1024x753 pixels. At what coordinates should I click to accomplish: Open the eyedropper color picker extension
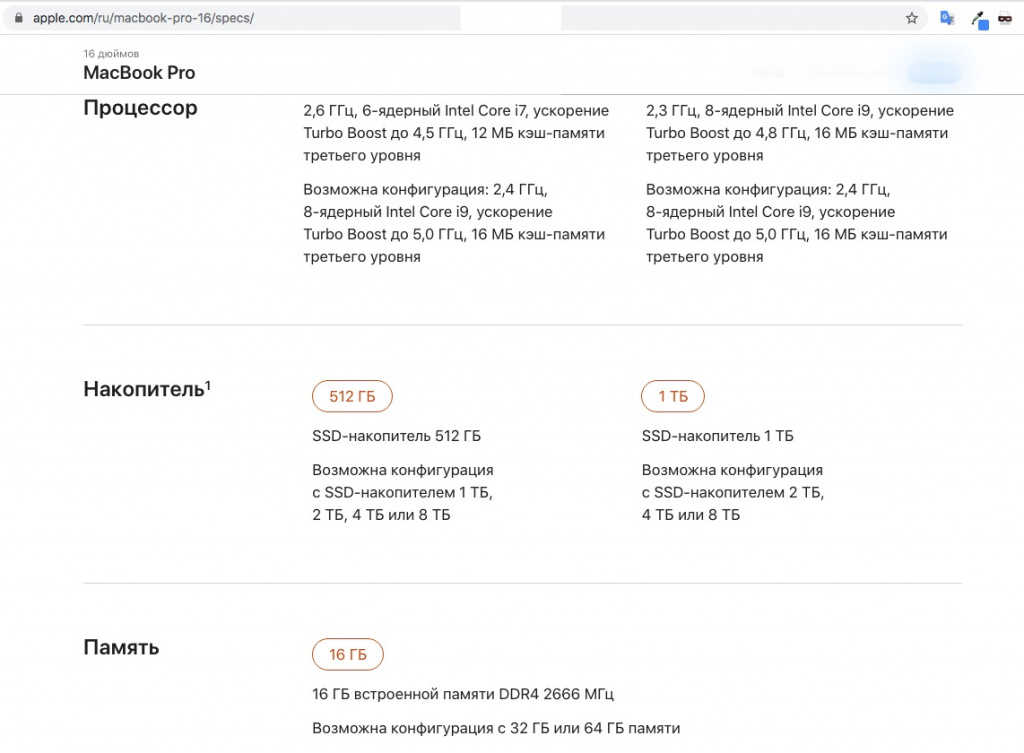tap(978, 17)
